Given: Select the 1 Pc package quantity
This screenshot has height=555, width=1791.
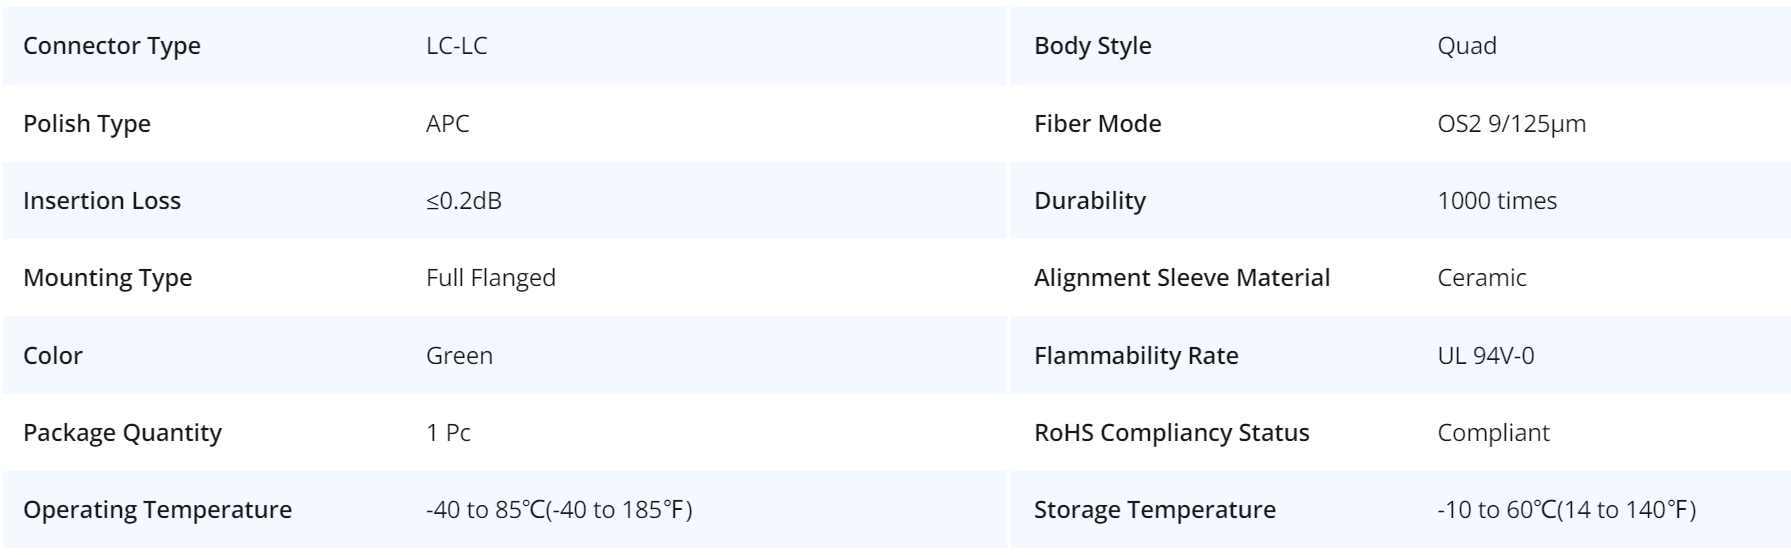Looking at the screenshot, I should [449, 433].
